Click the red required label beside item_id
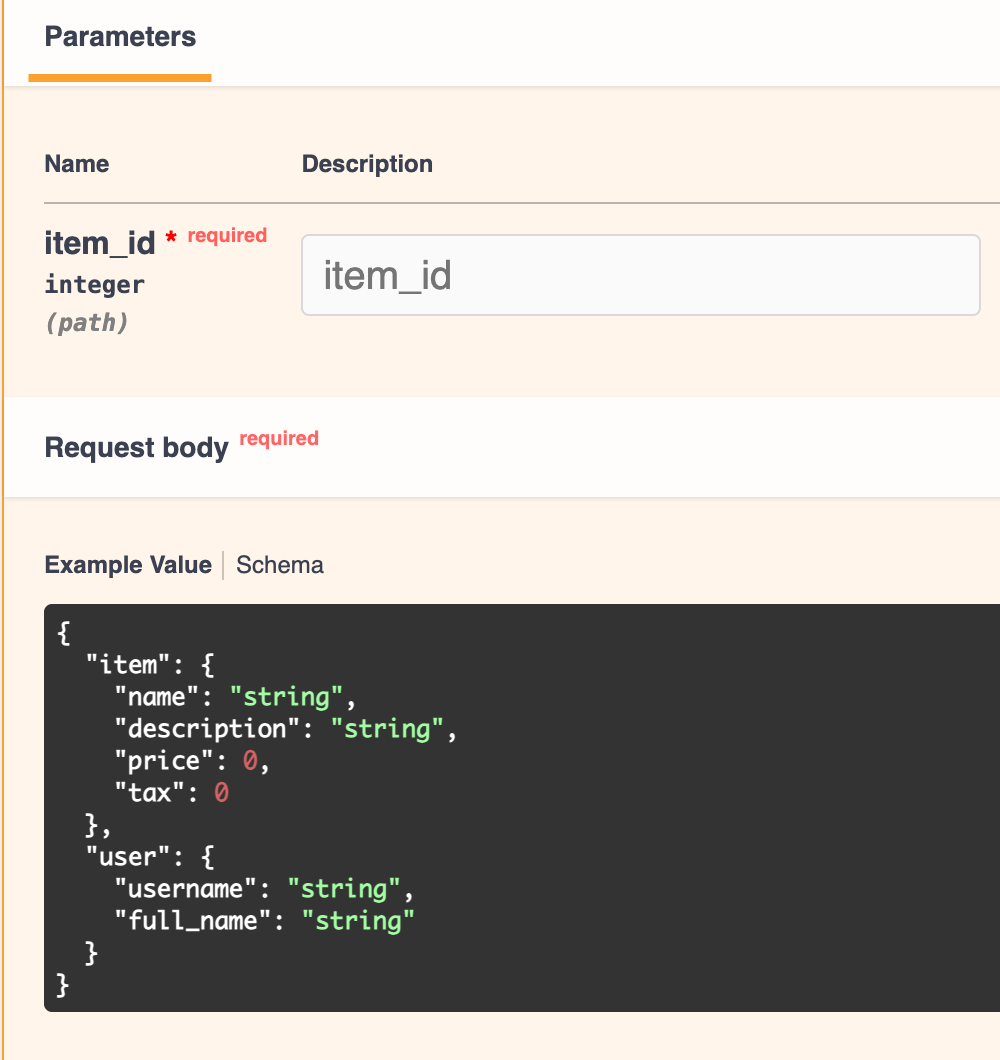Image resolution: width=1000 pixels, height=1060 pixels. tap(227, 236)
